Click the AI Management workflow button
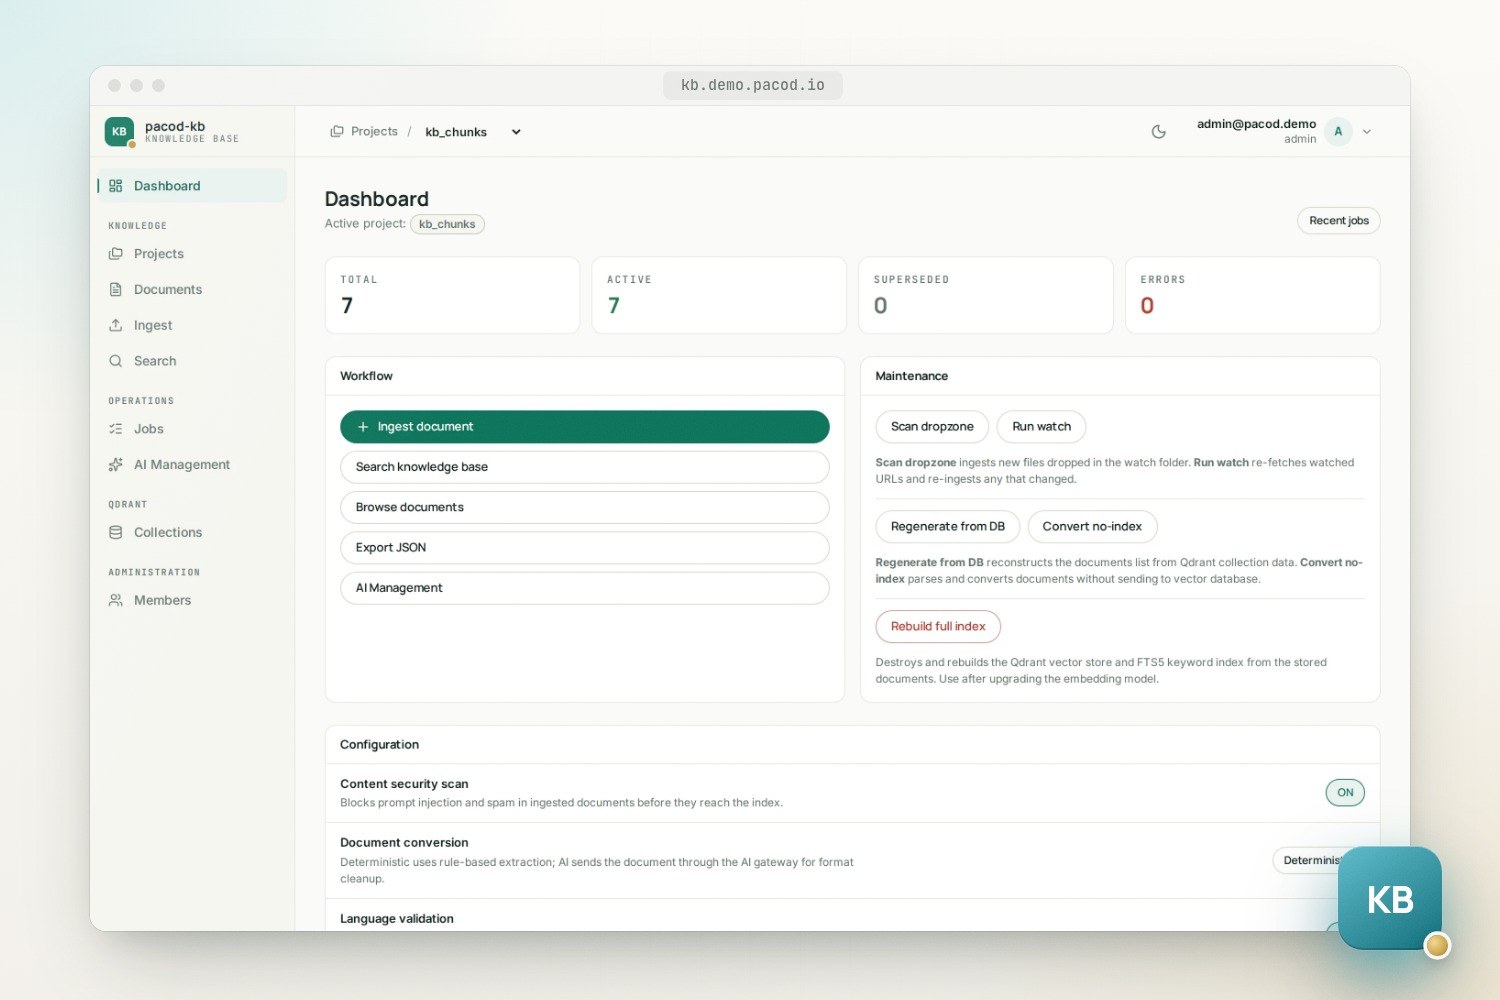Viewport: 1500px width, 1000px height. point(585,588)
